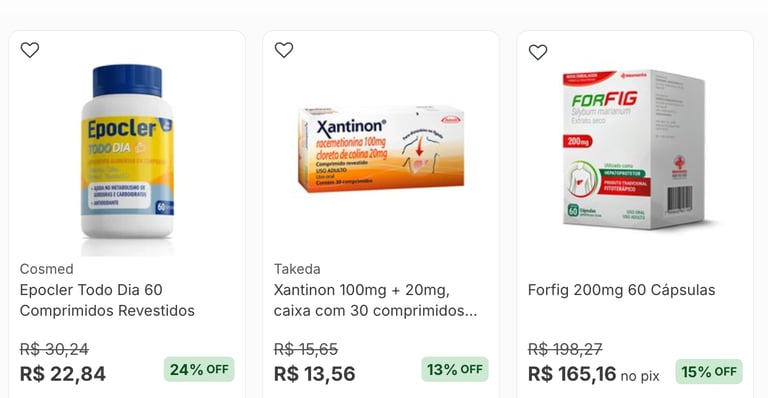Screen dimensions: 768x398
Task: Select the R$ 22,84 Epocler price
Action: point(63,374)
